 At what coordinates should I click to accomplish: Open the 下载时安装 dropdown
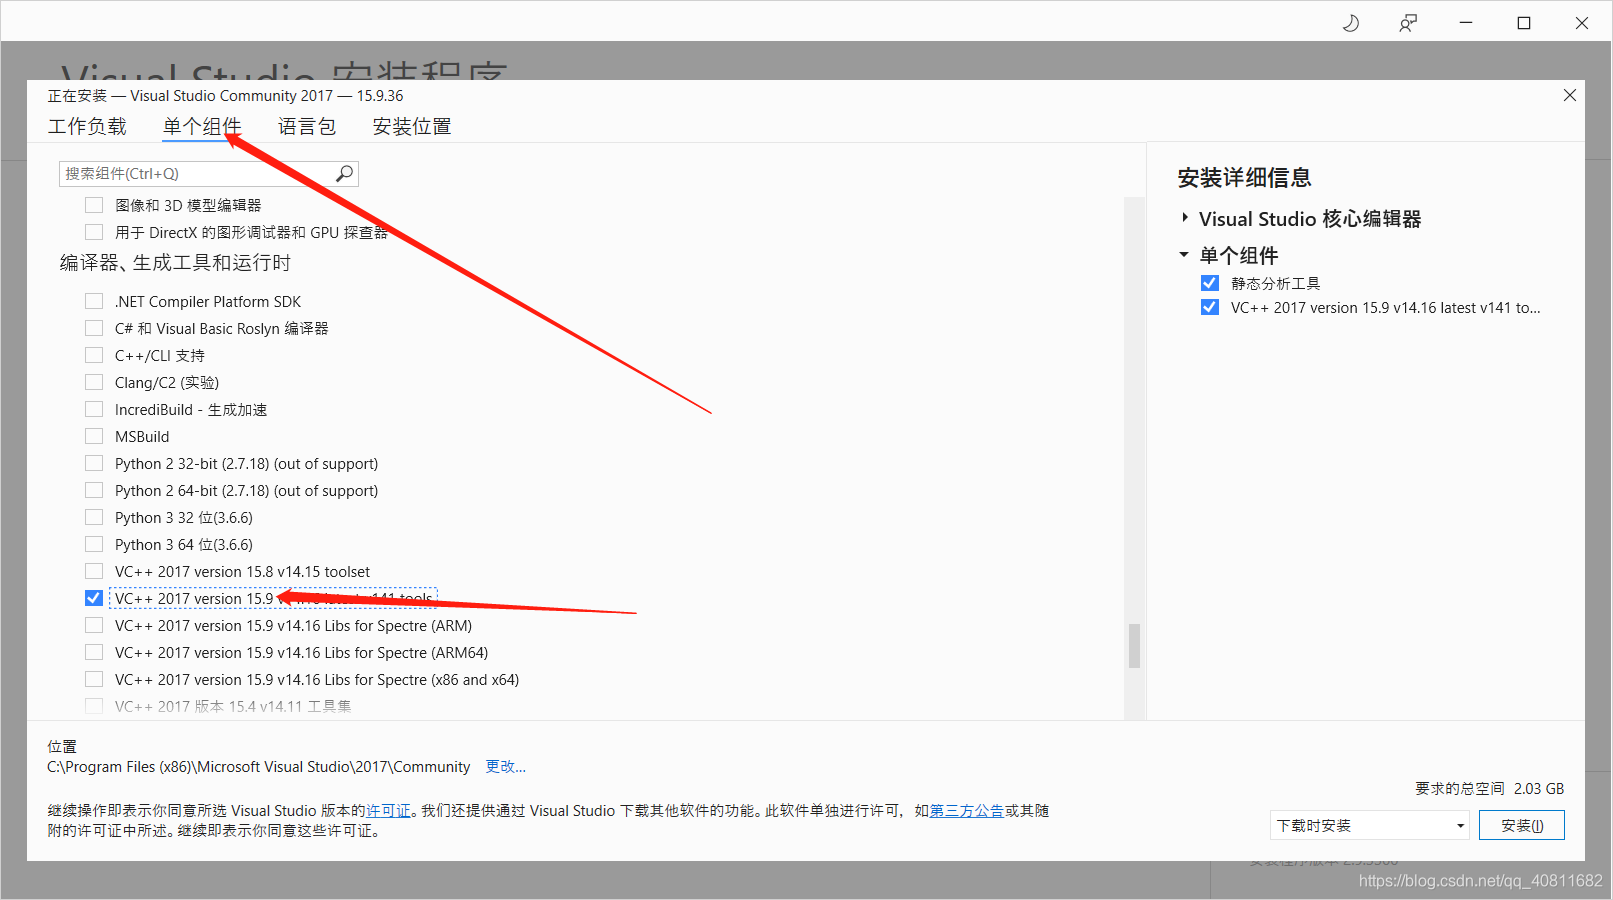pos(1370,825)
